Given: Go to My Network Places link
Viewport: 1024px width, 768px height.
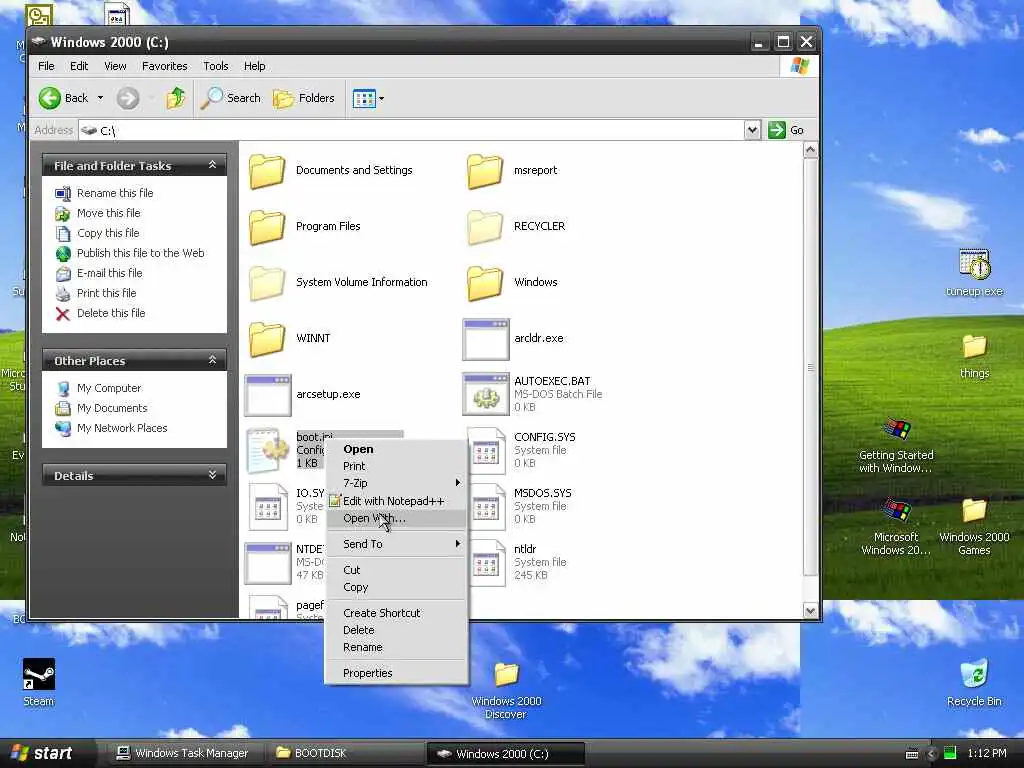Looking at the screenshot, I should click(x=121, y=428).
